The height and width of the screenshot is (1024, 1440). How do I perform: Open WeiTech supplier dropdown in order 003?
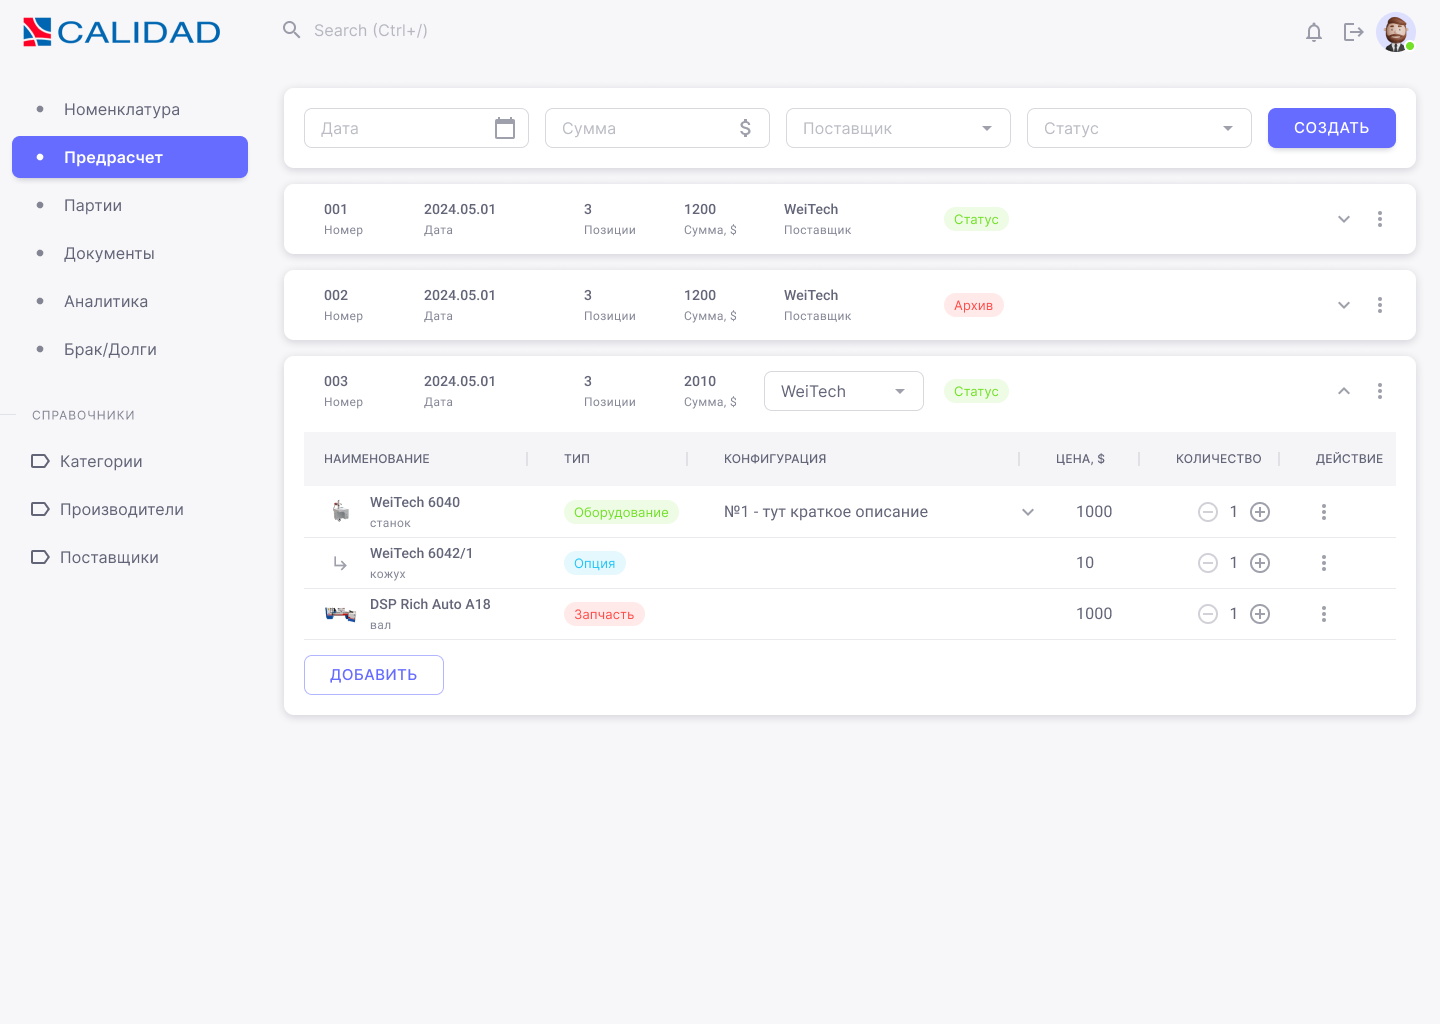(844, 391)
